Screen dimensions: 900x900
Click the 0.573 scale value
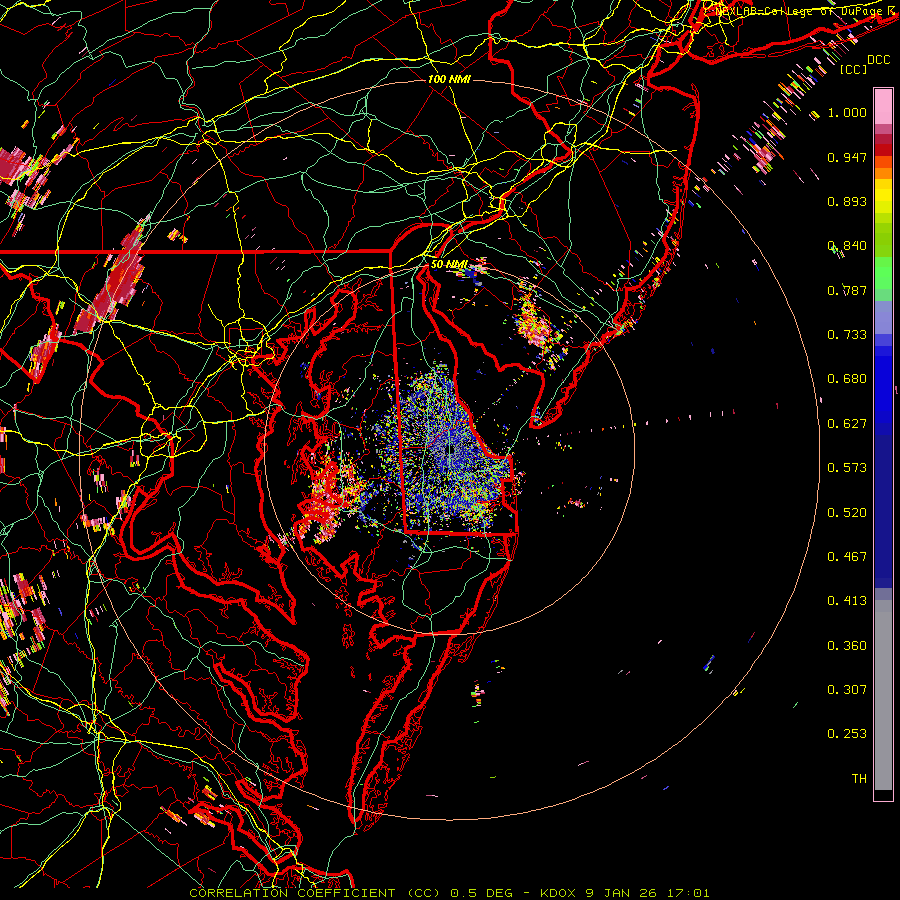tap(847, 468)
